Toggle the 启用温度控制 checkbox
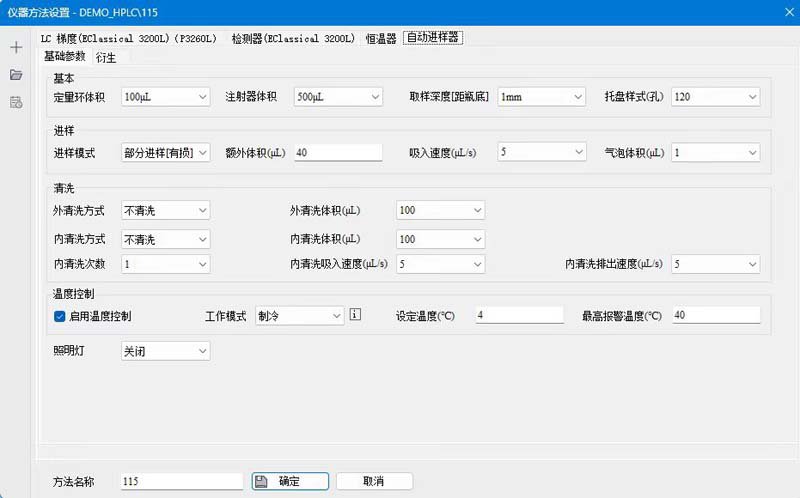The height and width of the screenshot is (498, 800). (x=59, y=316)
